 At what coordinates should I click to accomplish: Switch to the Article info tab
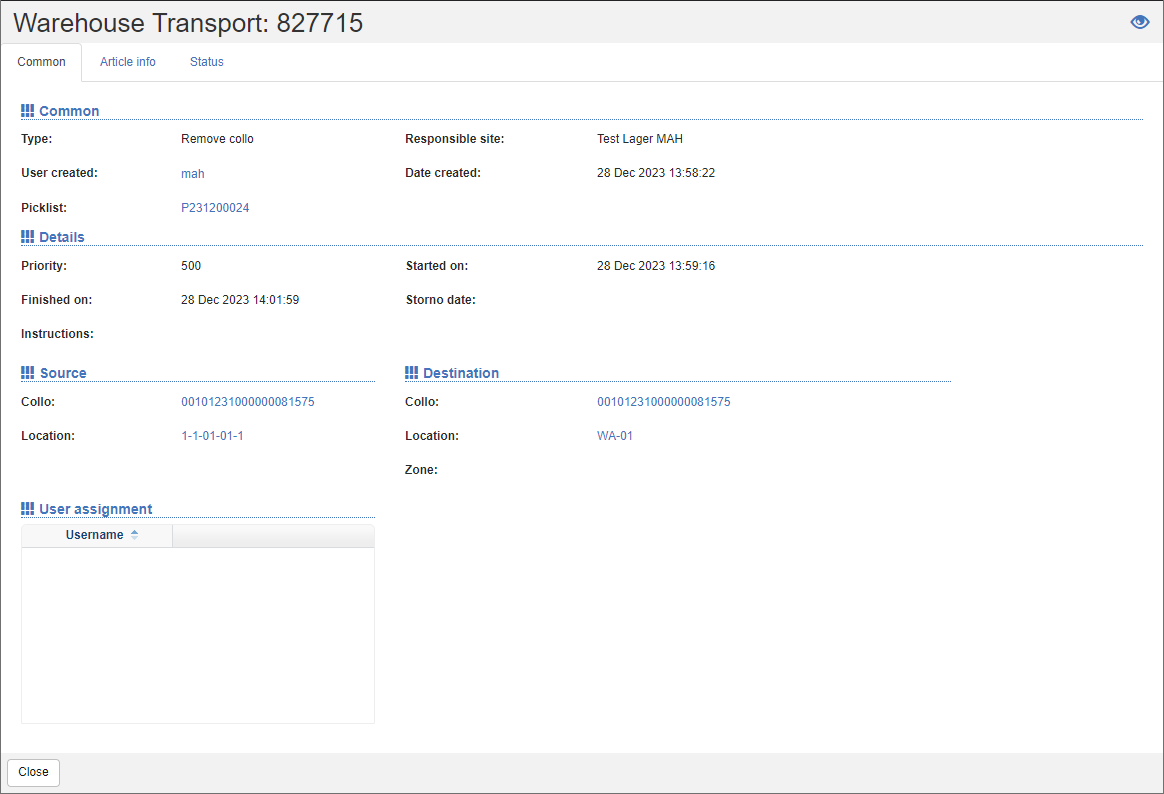(127, 61)
